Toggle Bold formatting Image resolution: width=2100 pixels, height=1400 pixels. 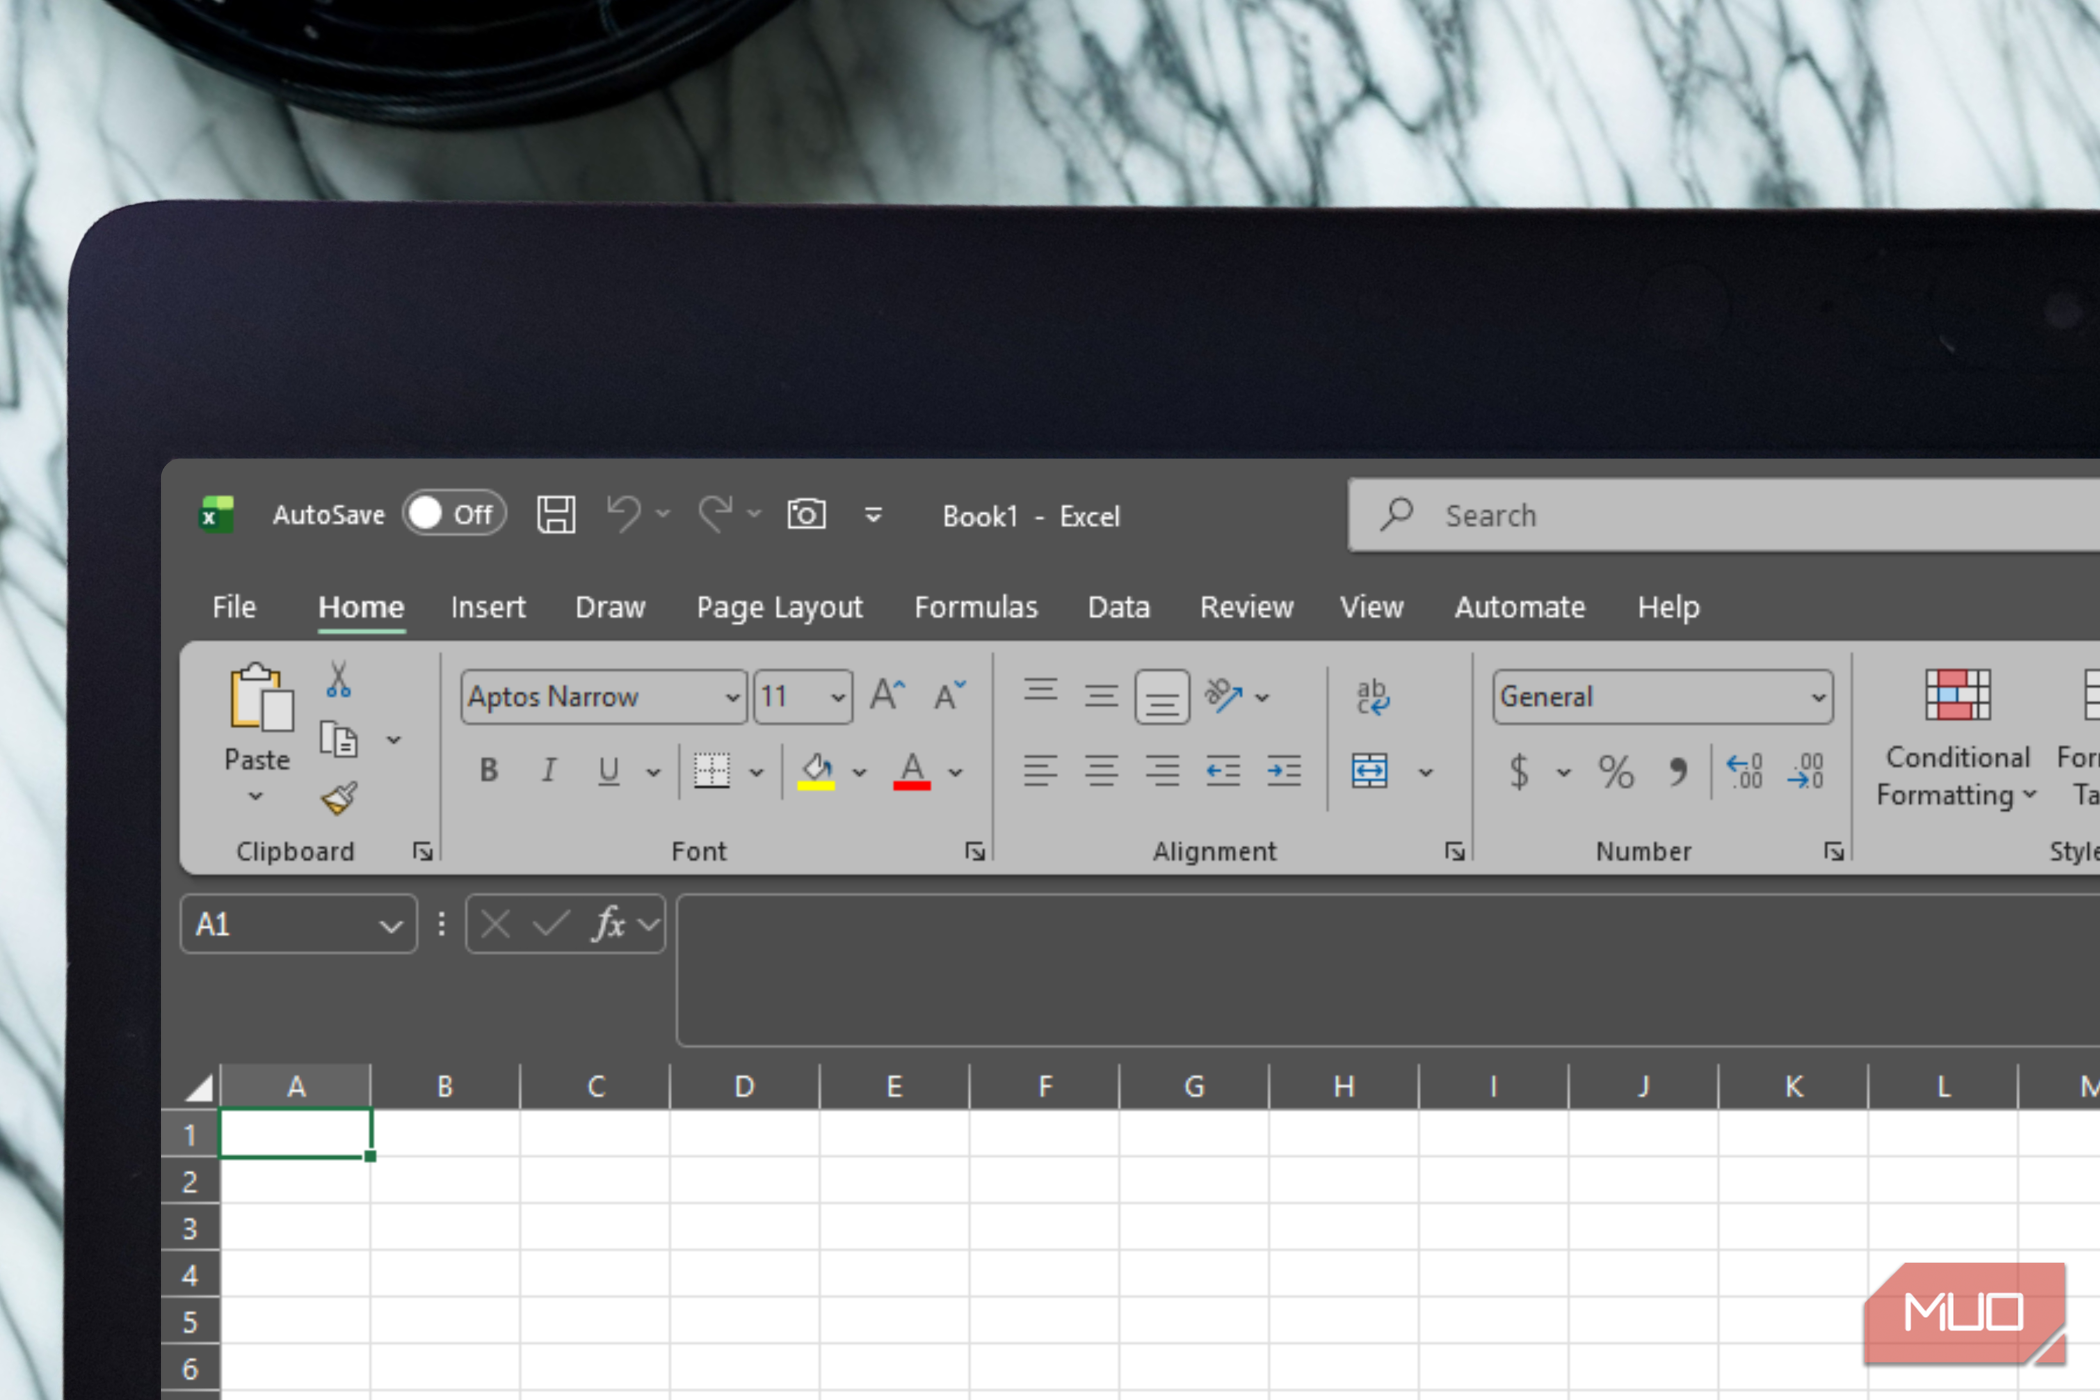click(x=489, y=771)
